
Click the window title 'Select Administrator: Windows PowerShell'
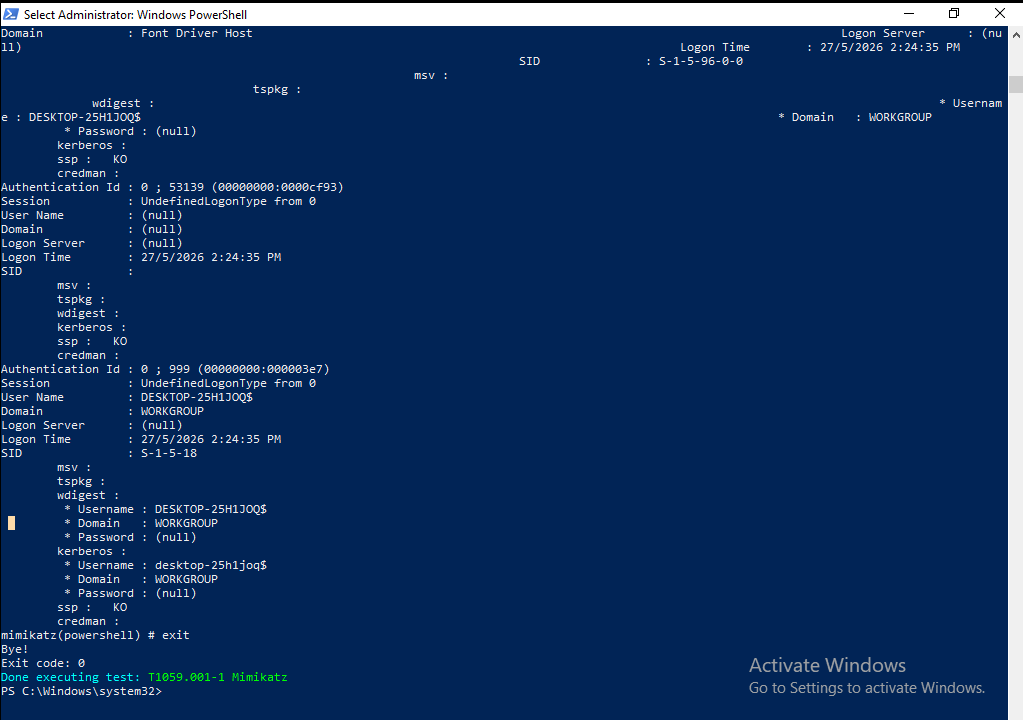point(135,14)
